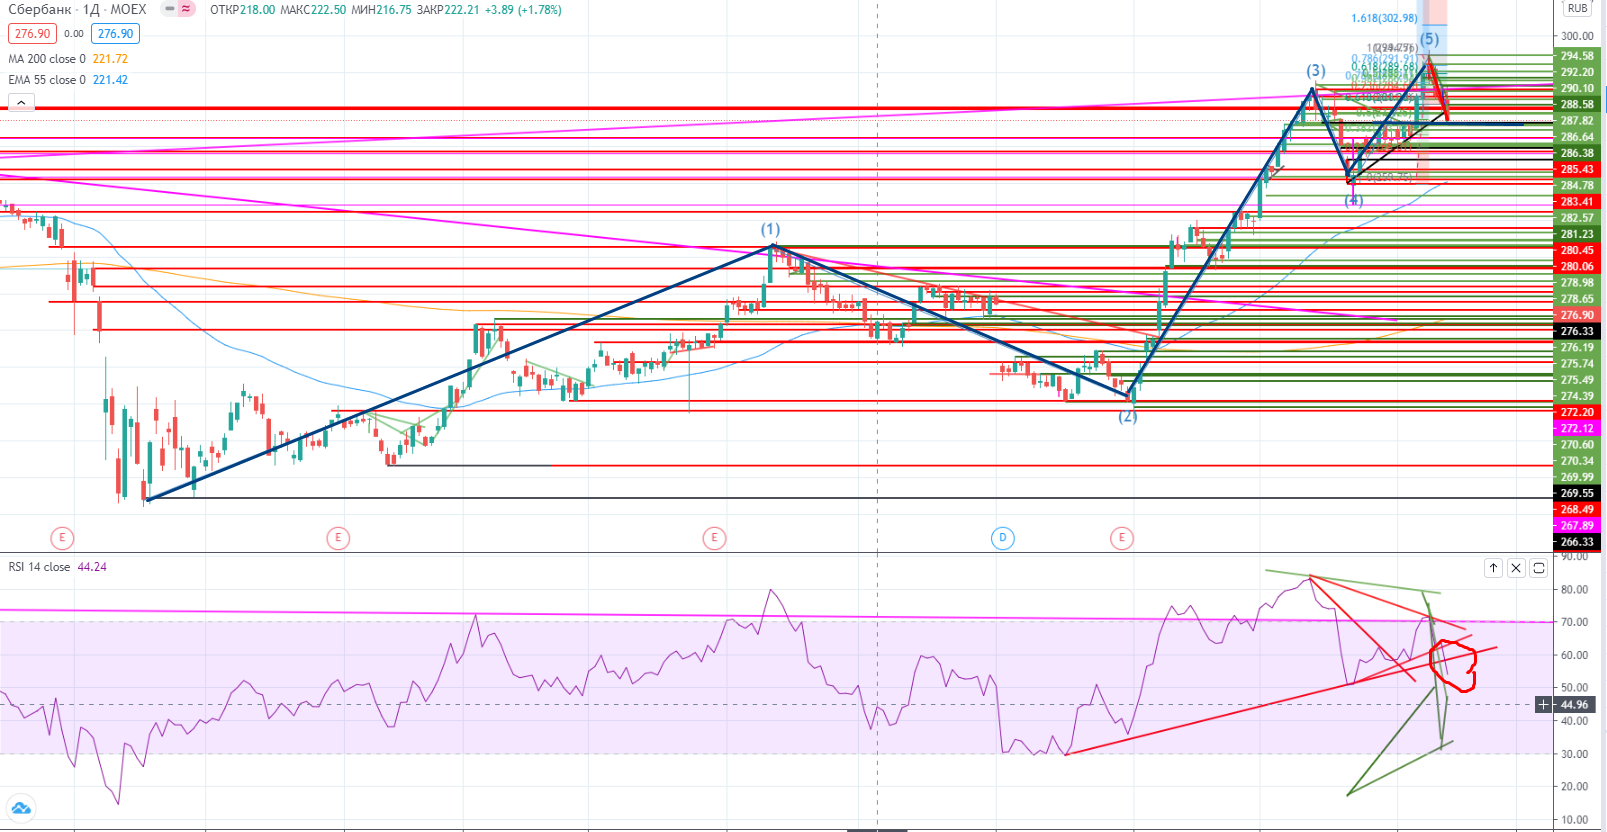Image resolution: width=1607 pixels, height=832 pixels.
Task: Click the plus icon next to 44.96
Action: click(1544, 705)
